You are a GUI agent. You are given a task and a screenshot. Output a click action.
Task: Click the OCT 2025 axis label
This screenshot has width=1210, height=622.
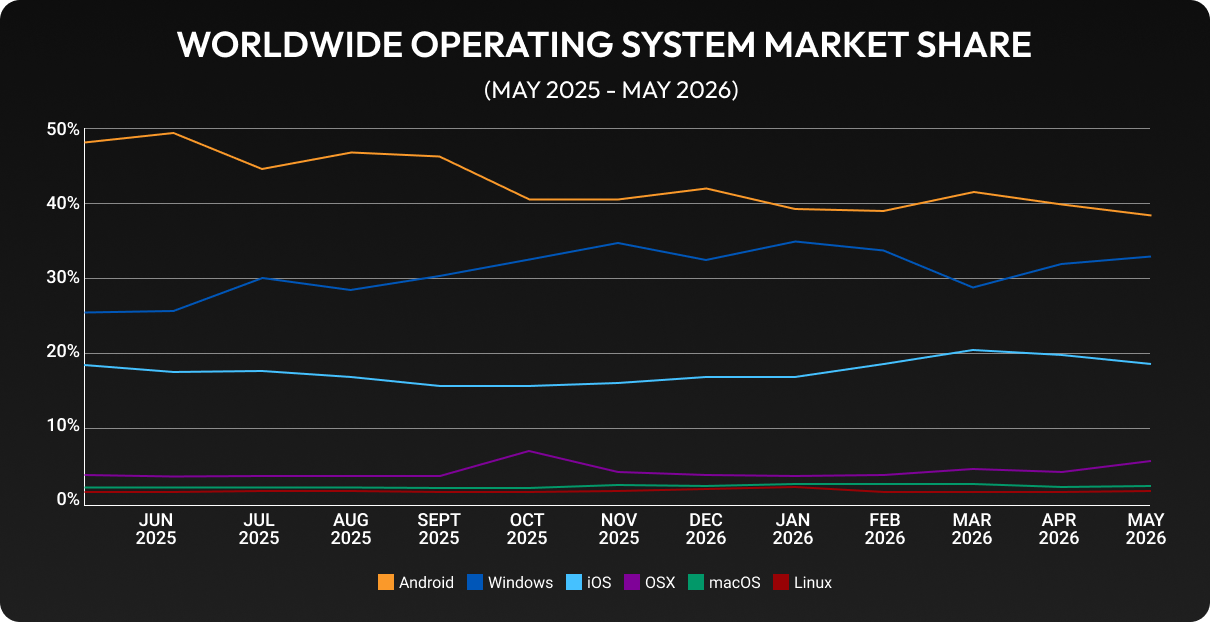coord(527,529)
